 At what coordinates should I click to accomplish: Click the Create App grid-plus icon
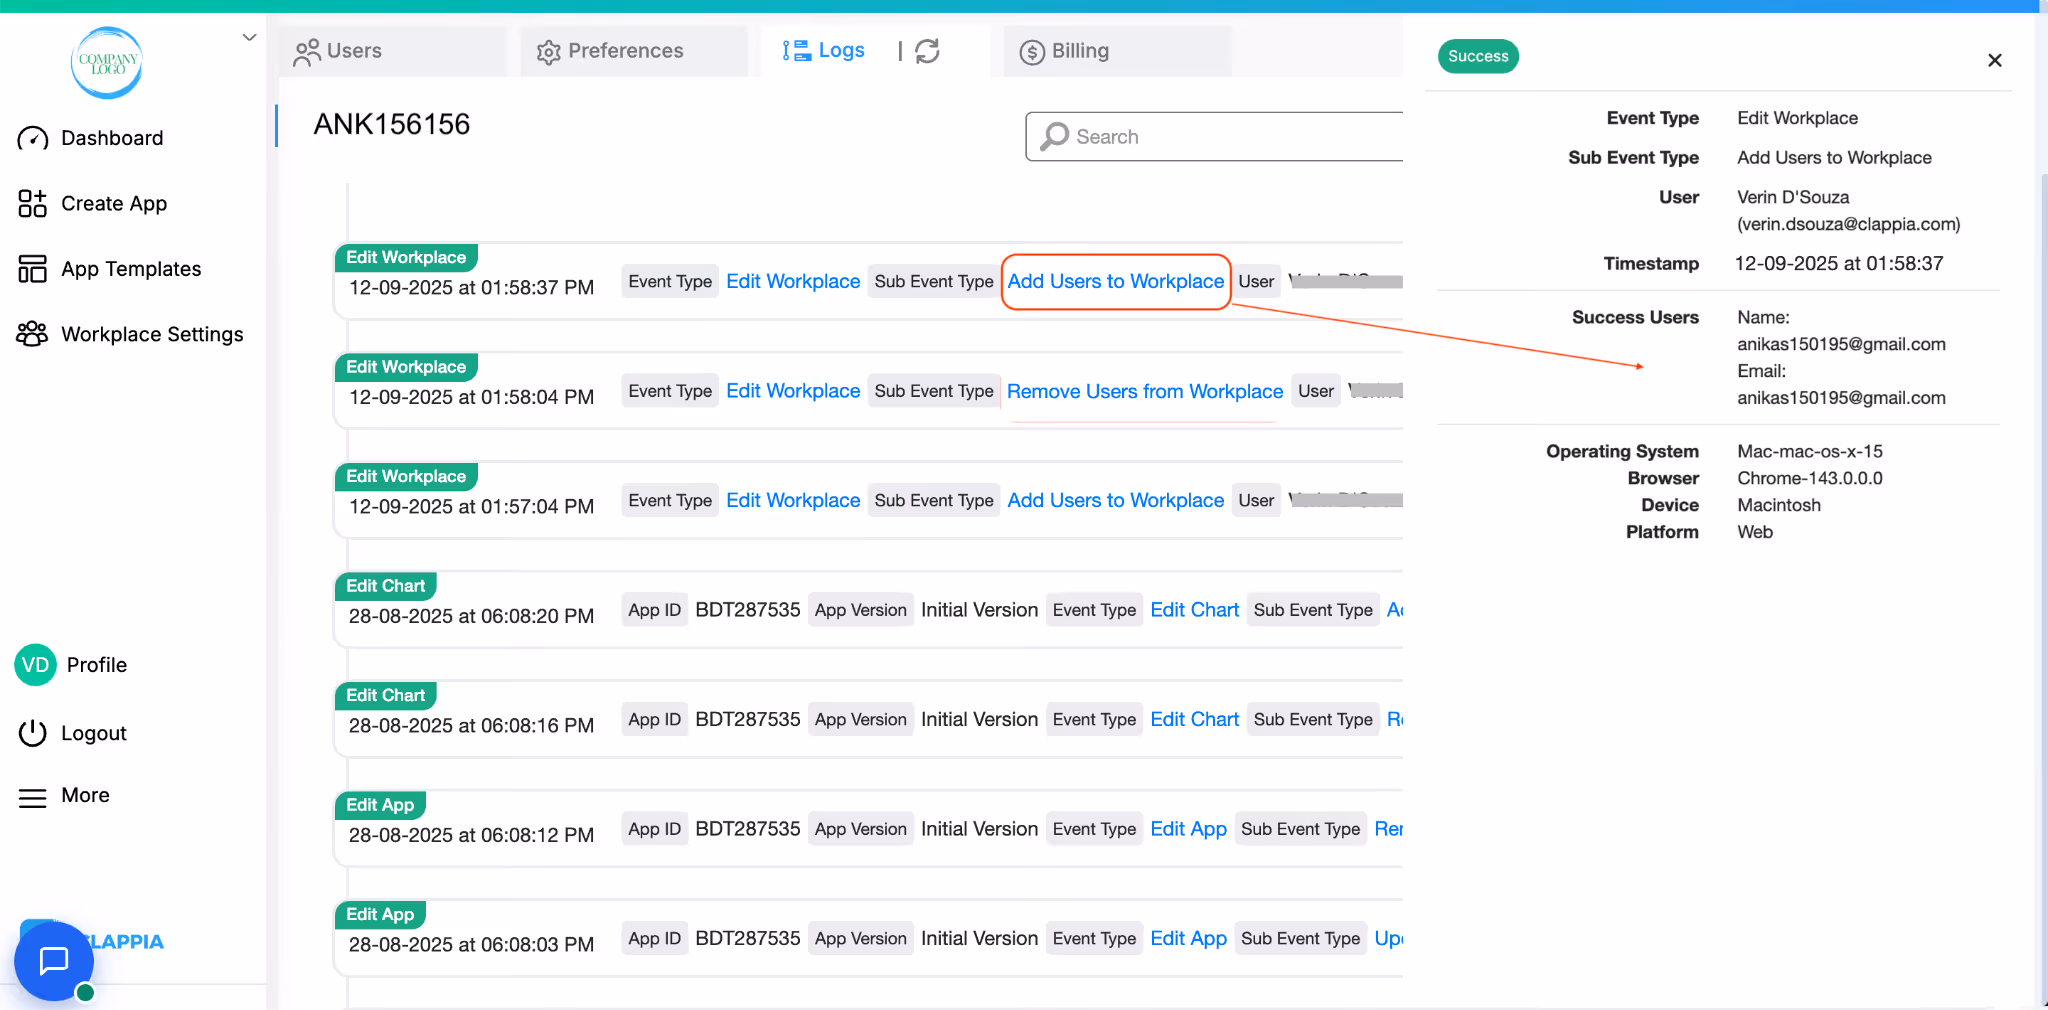coord(33,204)
